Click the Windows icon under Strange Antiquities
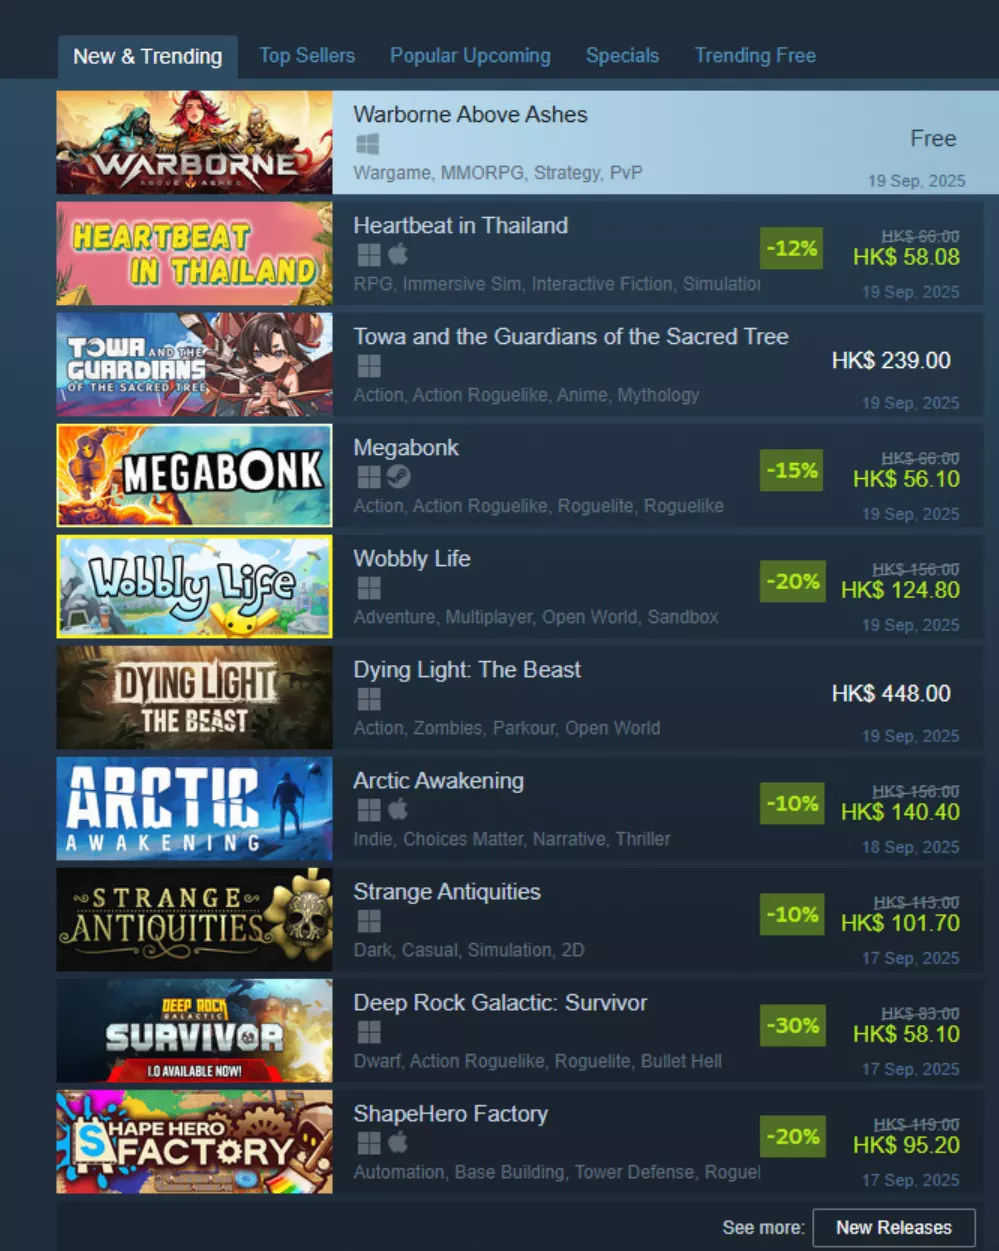Image resolution: width=999 pixels, height=1251 pixels. [x=368, y=921]
